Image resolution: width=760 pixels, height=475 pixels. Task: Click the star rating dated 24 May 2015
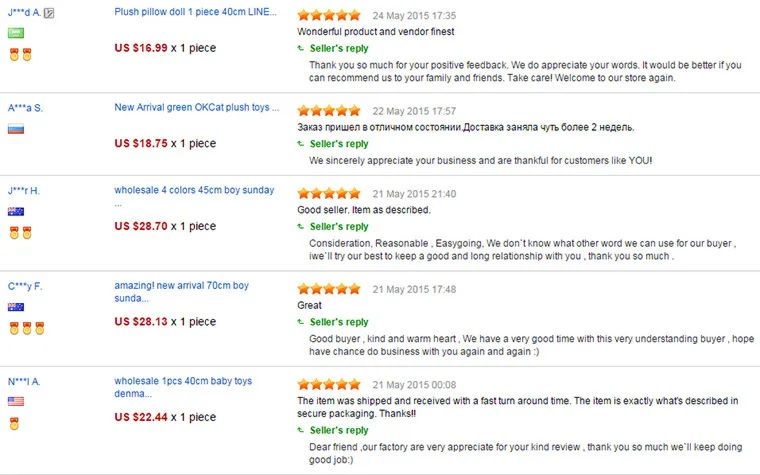[x=329, y=16]
